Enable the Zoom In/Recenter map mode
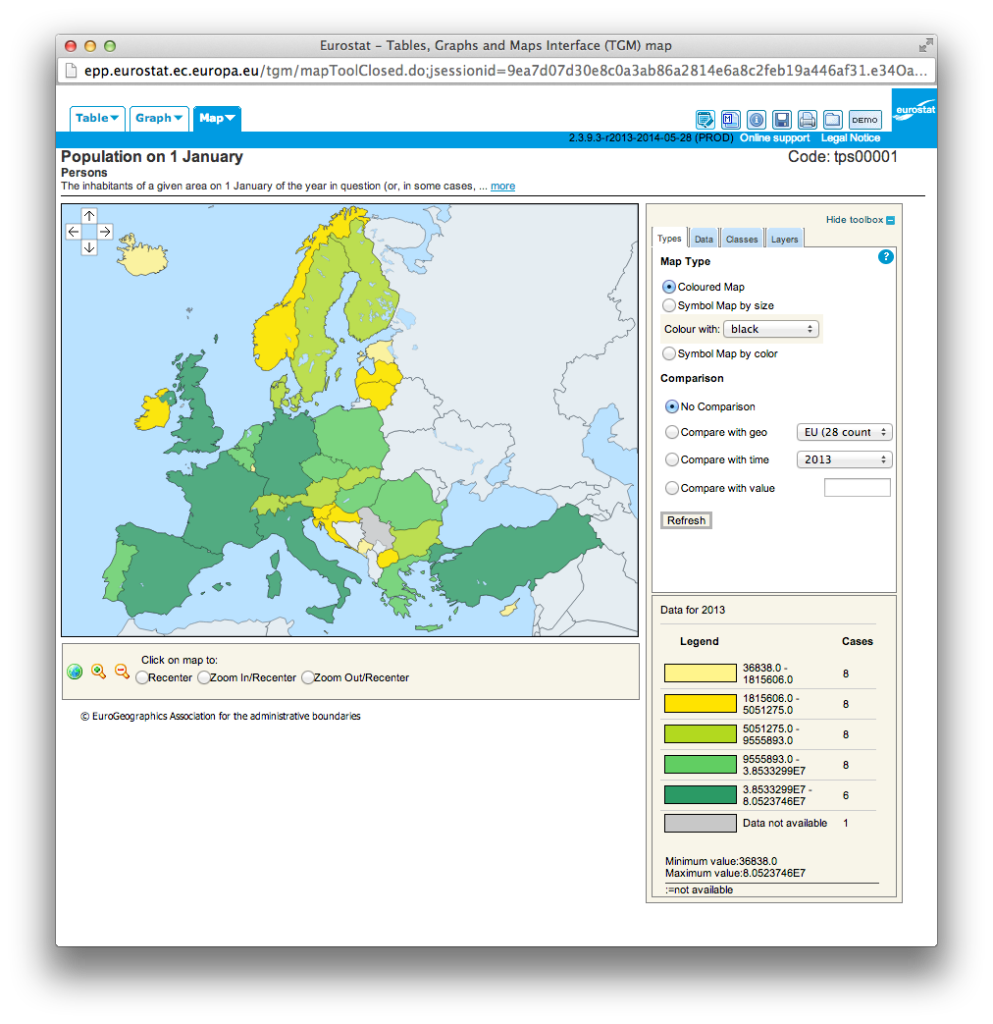Screen dimensions: 993x1024 point(204,678)
